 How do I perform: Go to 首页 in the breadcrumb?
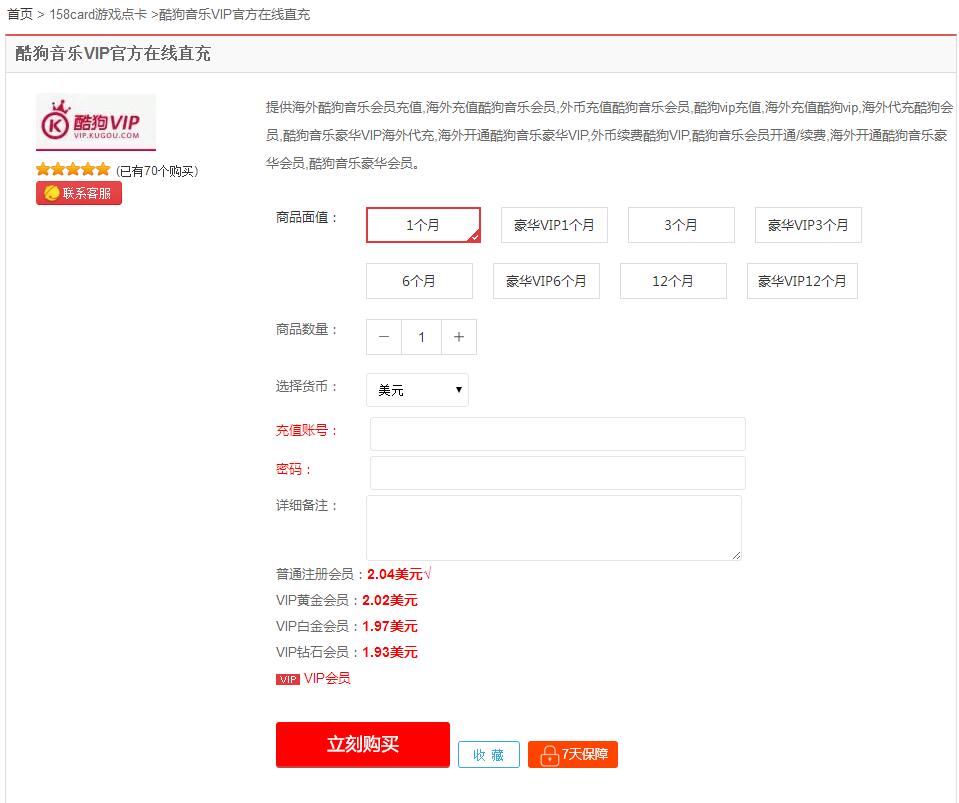tap(20, 14)
